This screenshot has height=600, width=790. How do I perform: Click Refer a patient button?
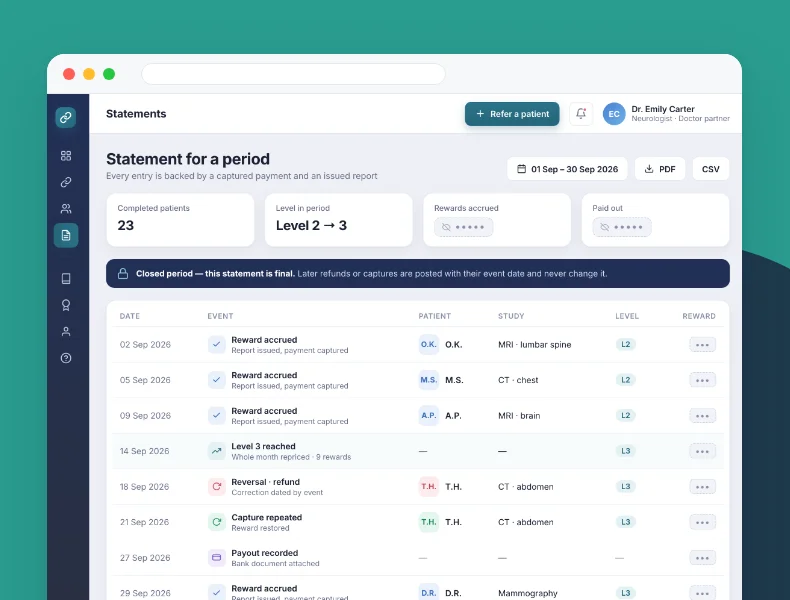click(512, 114)
